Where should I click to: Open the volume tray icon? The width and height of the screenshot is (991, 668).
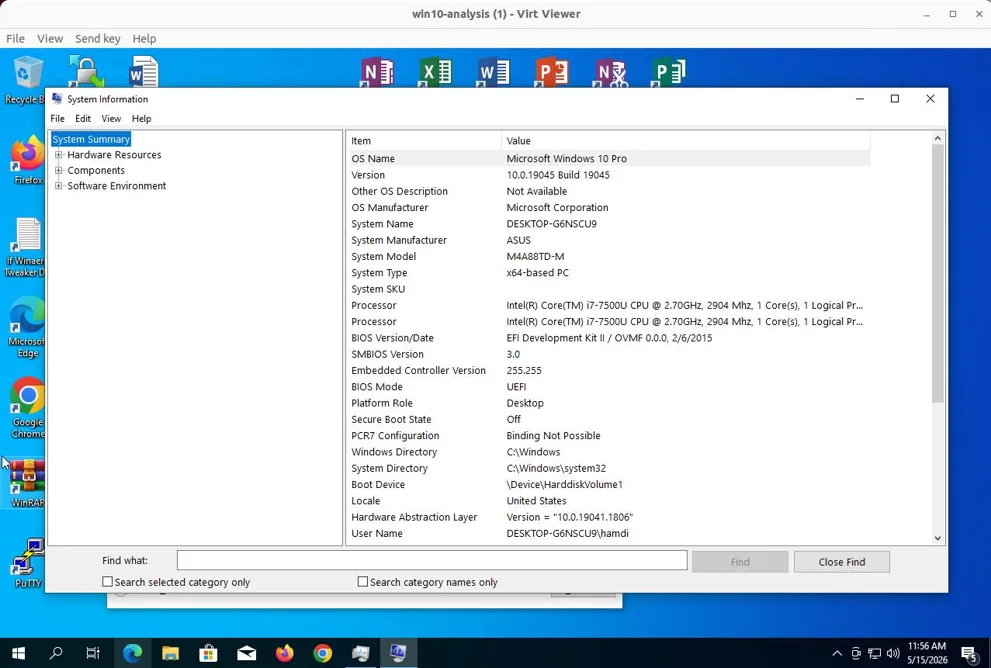click(x=893, y=653)
